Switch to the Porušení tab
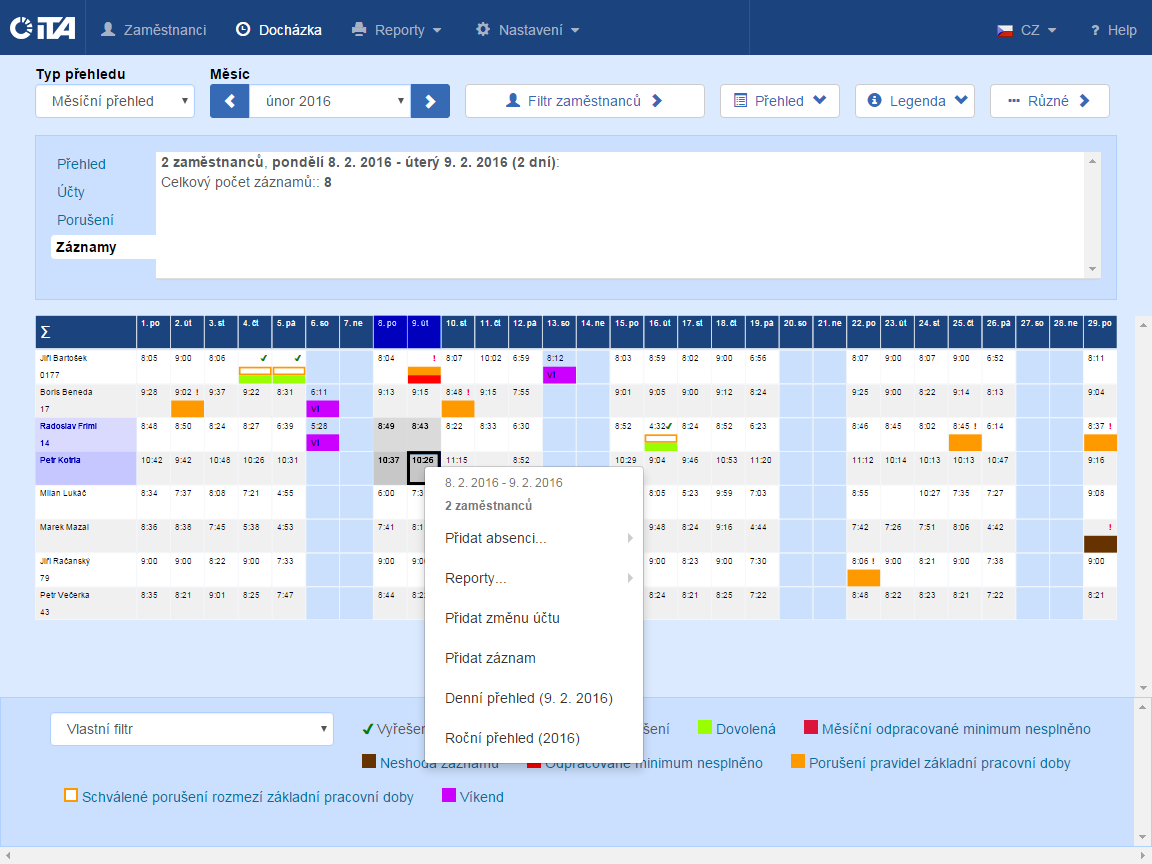1152x864 pixels. click(x=85, y=220)
